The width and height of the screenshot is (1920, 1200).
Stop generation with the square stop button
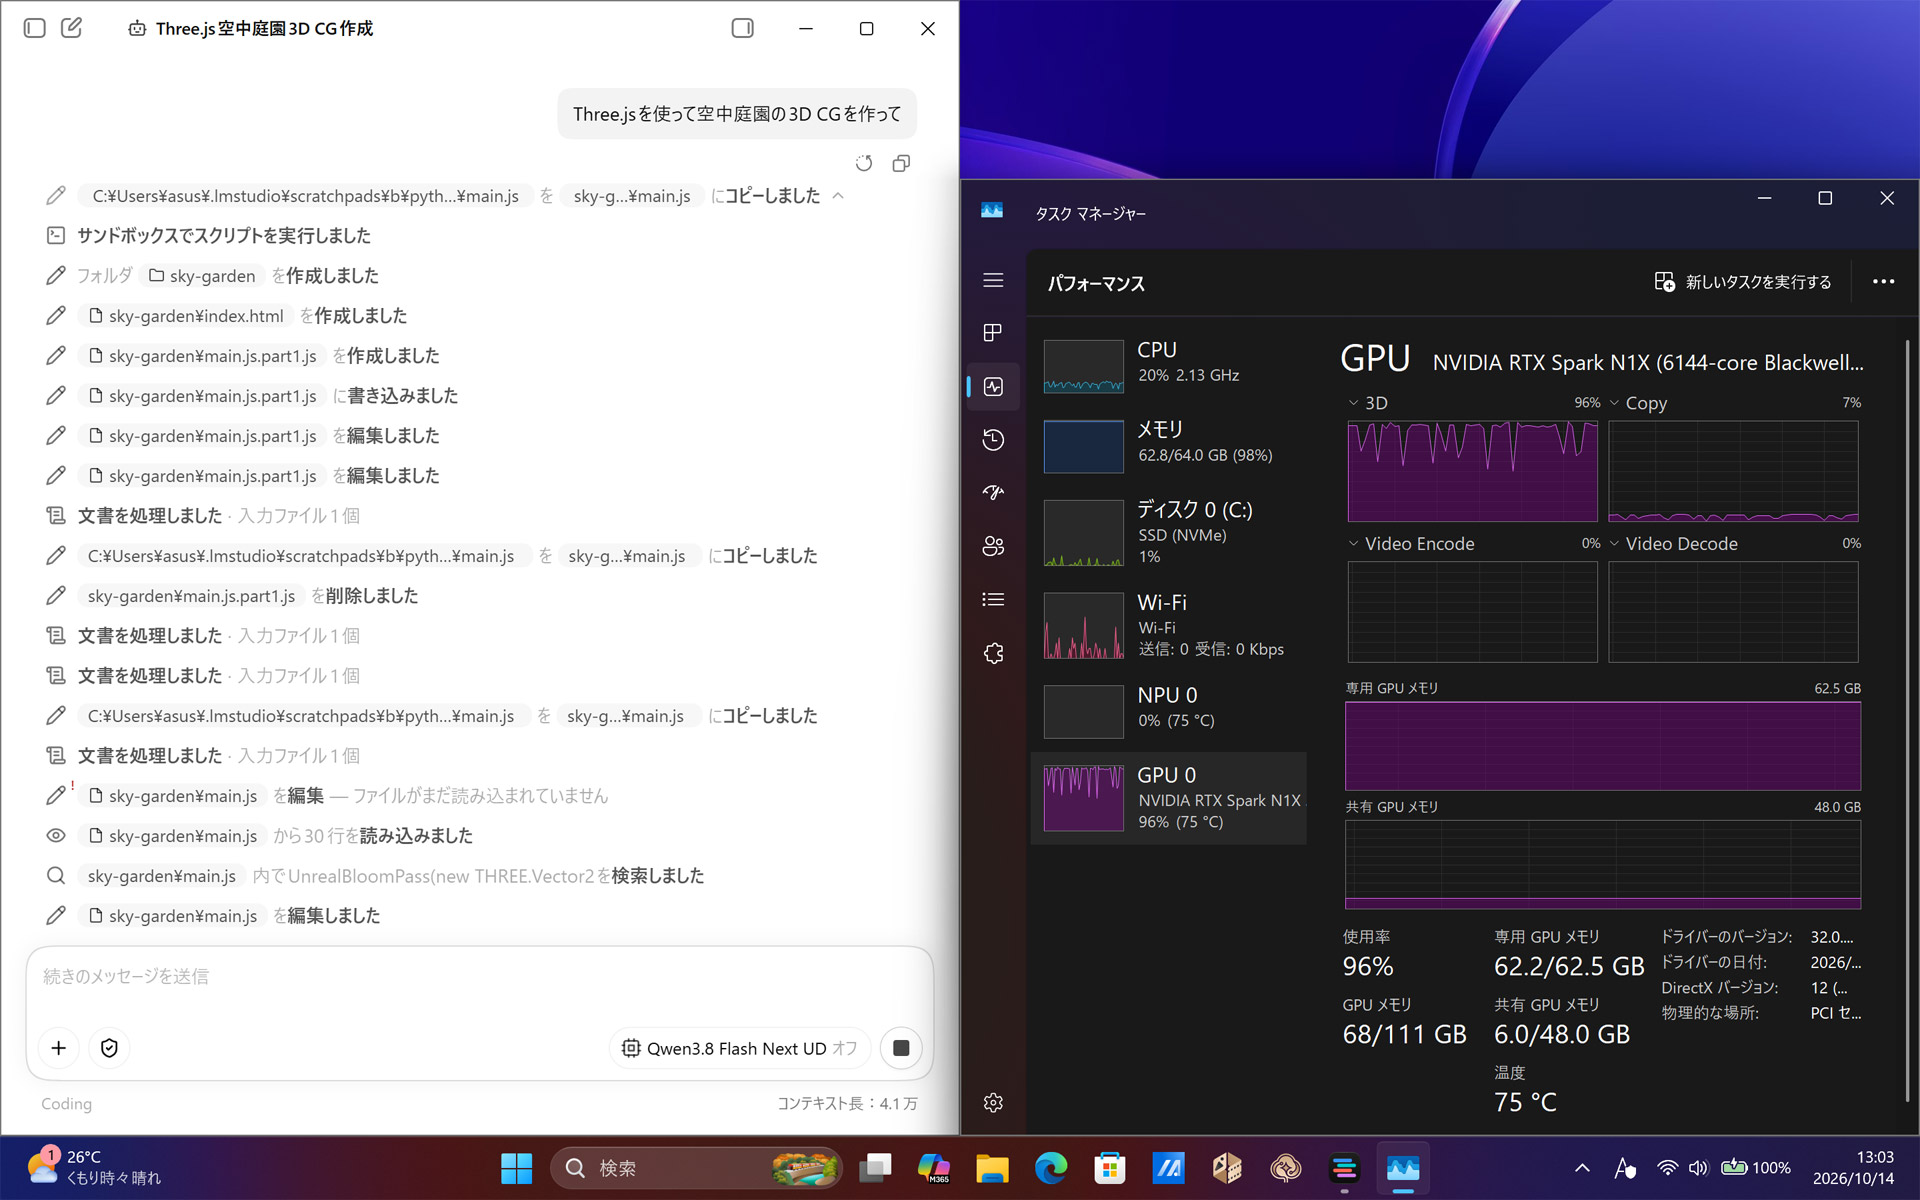(x=901, y=1048)
